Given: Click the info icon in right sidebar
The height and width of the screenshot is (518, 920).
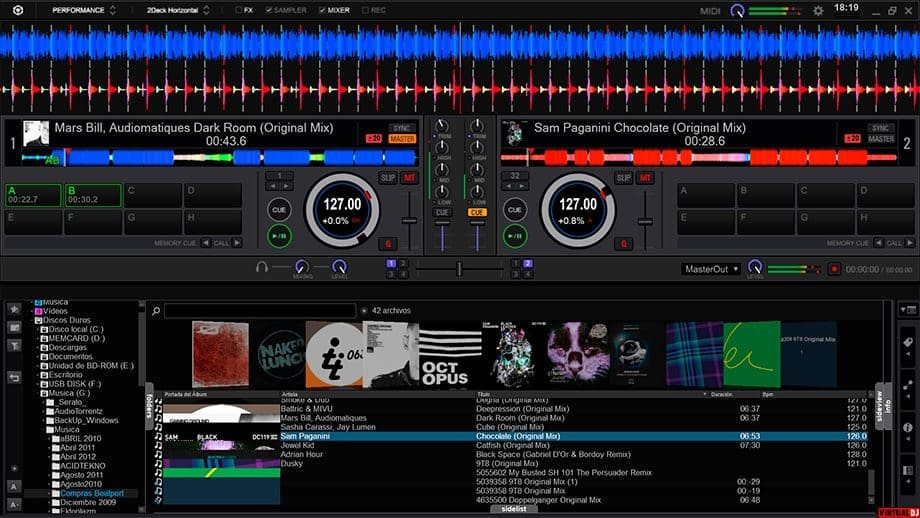Looking at the screenshot, I should [x=907, y=428].
